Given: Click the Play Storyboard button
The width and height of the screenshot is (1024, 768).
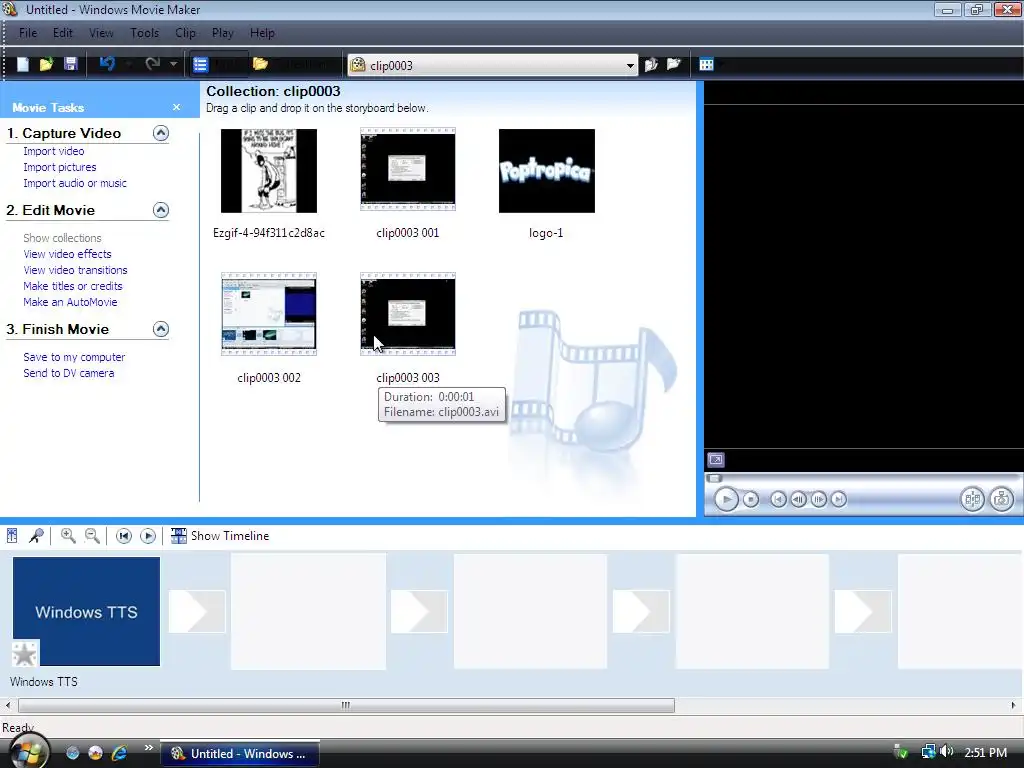Looking at the screenshot, I should point(148,536).
